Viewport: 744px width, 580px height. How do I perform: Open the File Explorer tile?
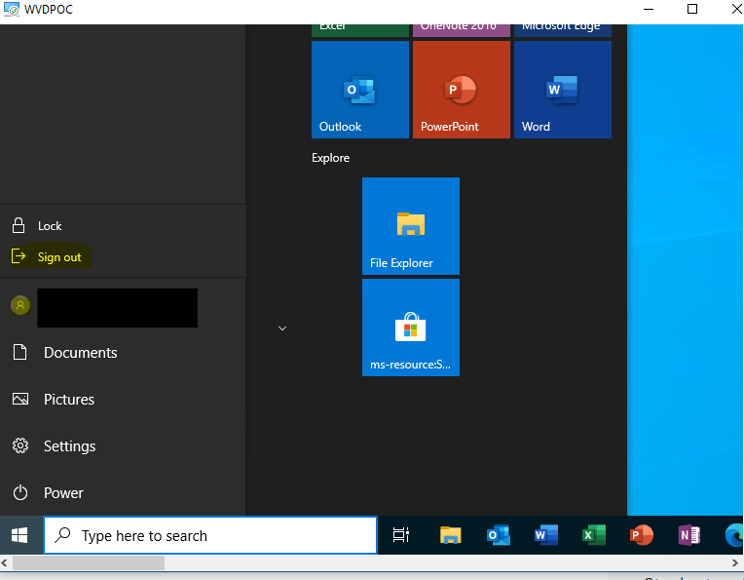click(410, 226)
